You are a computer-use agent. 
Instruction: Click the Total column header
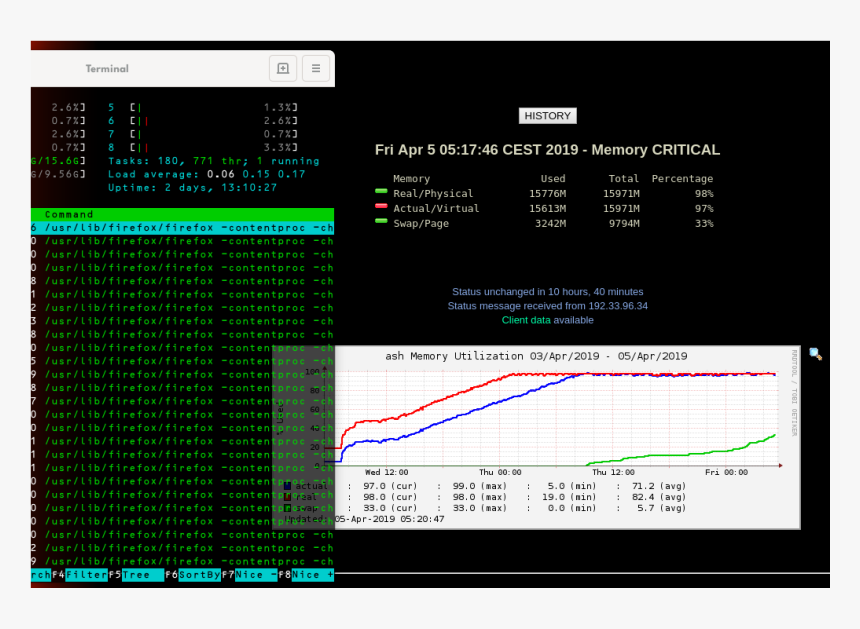point(624,179)
